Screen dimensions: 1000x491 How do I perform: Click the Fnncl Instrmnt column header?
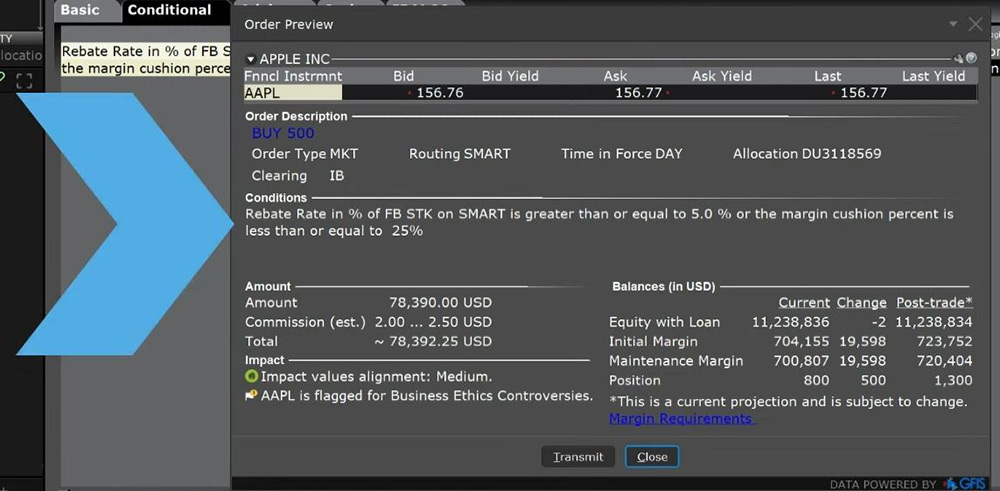tap(292, 75)
